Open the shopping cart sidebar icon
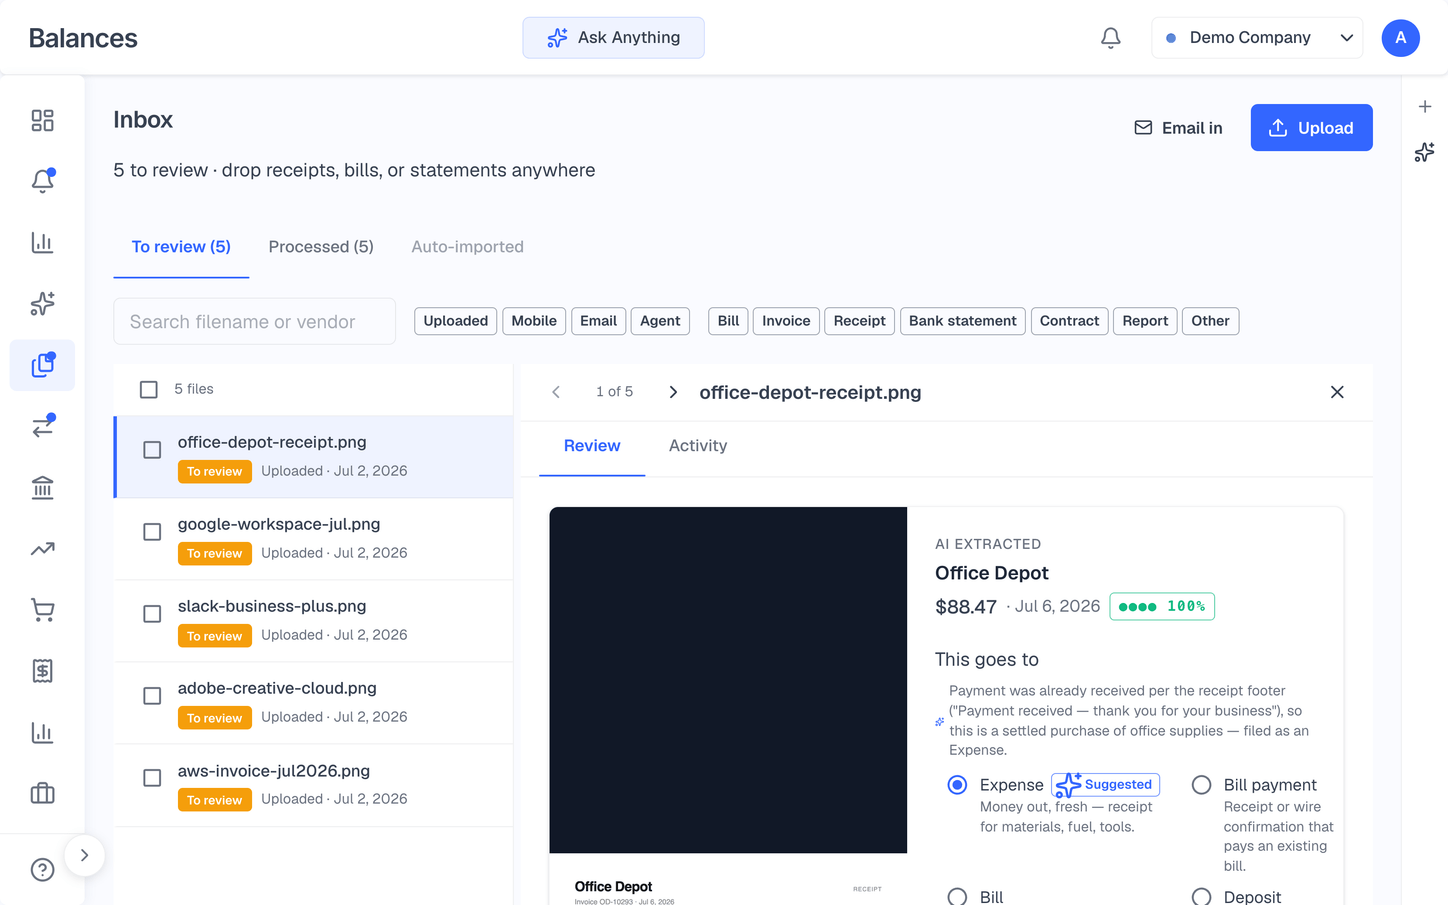1448x905 pixels. (x=42, y=610)
